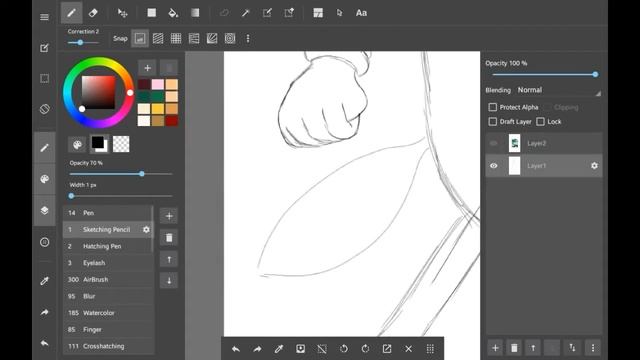This screenshot has height=360, width=640.
Task: Select the Brush tool in top toolbar
Action: click(71, 13)
